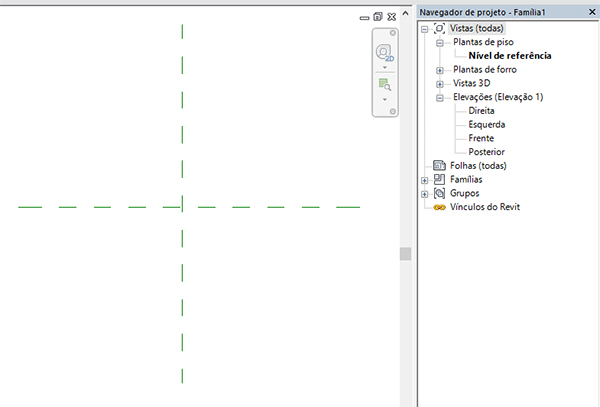The width and height of the screenshot is (600, 407).
Task: Select the Direita elevation view
Action: 481,111
